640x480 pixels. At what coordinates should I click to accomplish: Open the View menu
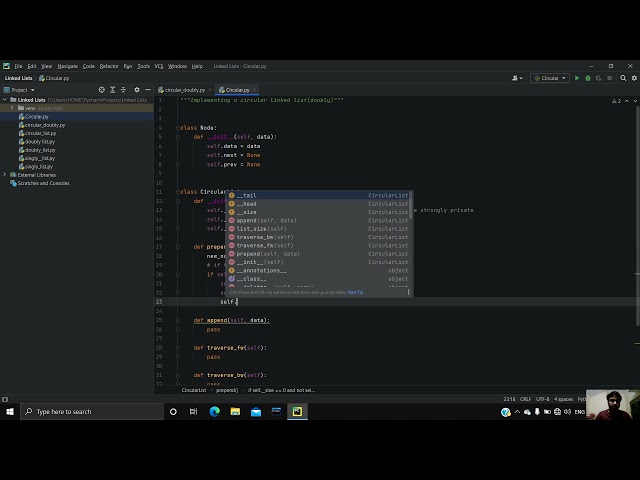click(x=47, y=66)
